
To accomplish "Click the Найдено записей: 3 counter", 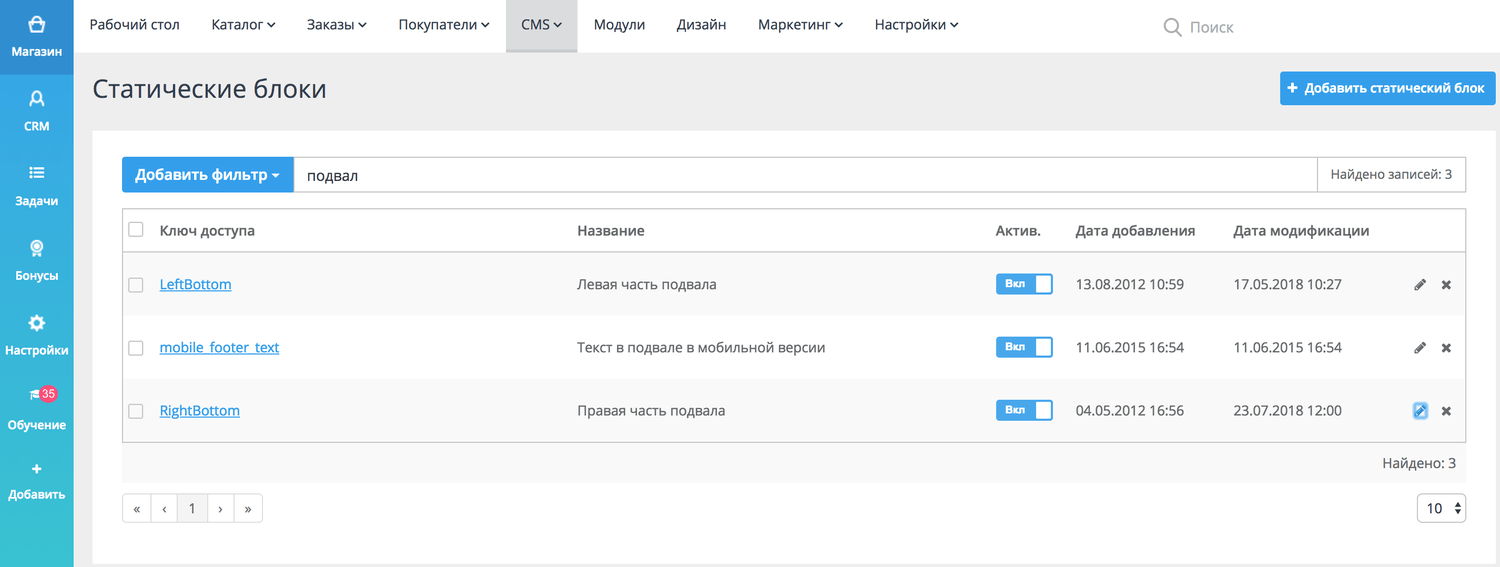I will (x=1391, y=175).
